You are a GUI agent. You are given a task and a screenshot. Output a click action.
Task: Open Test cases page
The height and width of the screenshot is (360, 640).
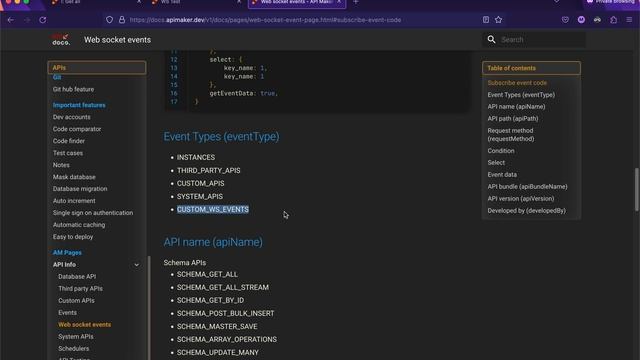(68, 153)
